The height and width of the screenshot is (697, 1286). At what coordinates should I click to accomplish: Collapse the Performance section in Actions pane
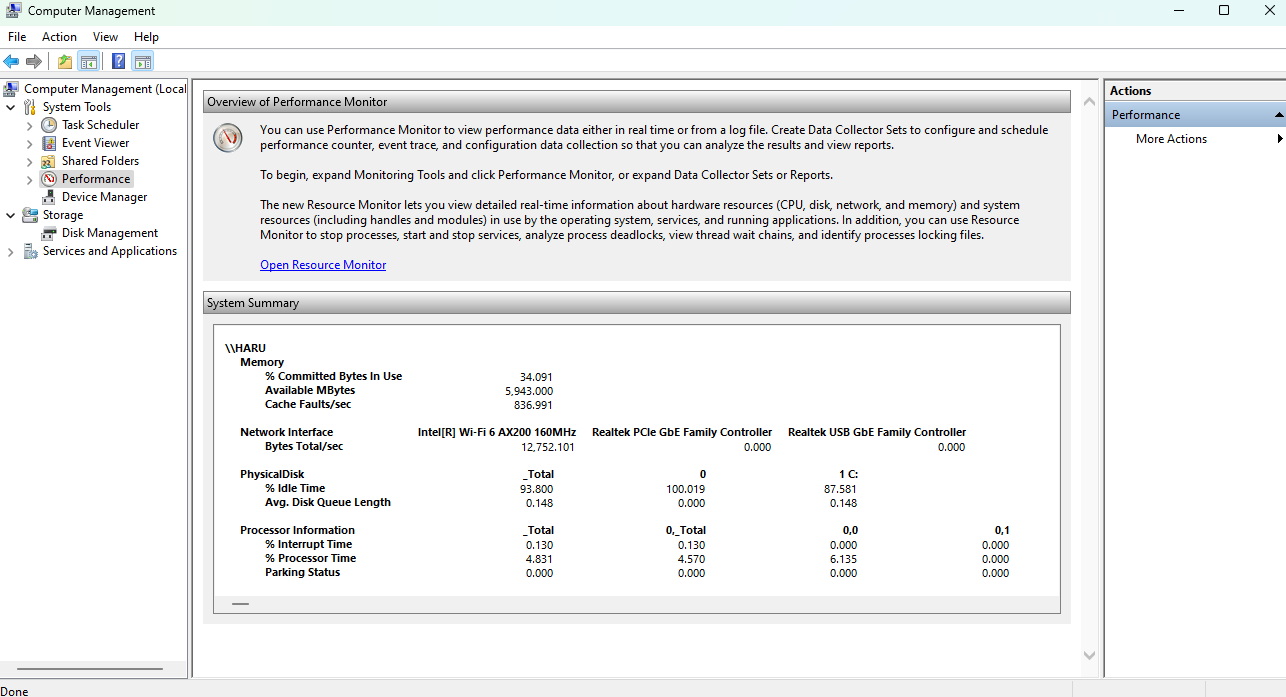(x=1278, y=115)
